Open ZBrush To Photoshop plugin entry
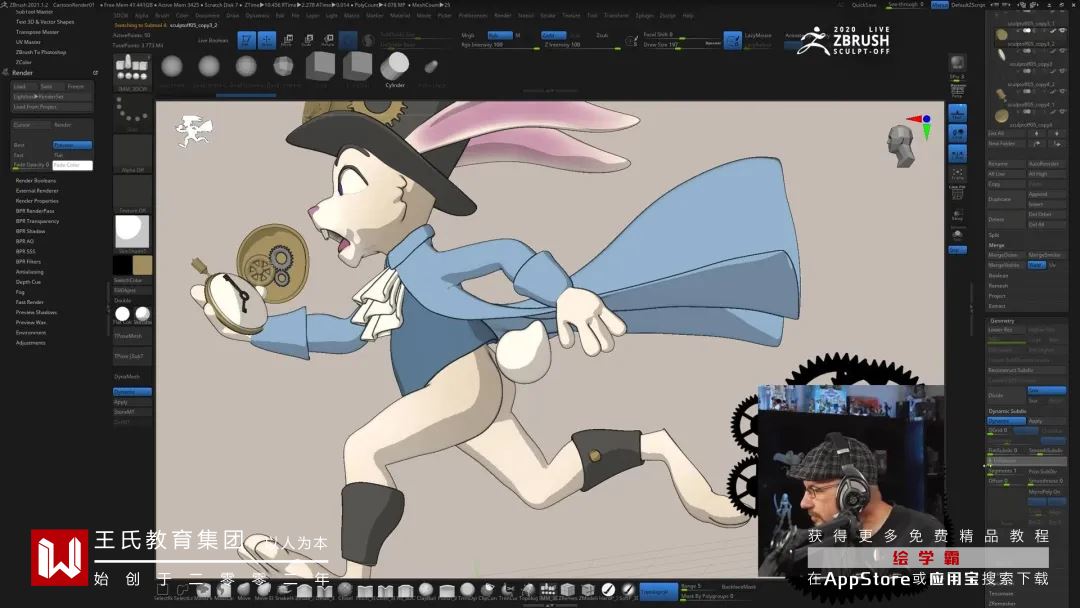Viewport: 1080px width, 608px height. coord(41,52)
